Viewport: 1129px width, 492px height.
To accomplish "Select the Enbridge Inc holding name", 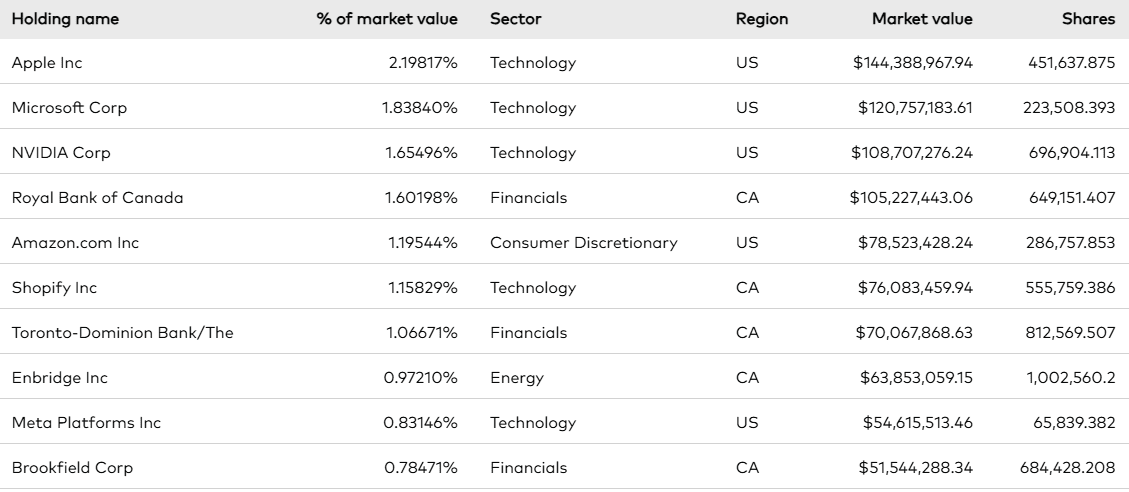I will click(59, 378).
